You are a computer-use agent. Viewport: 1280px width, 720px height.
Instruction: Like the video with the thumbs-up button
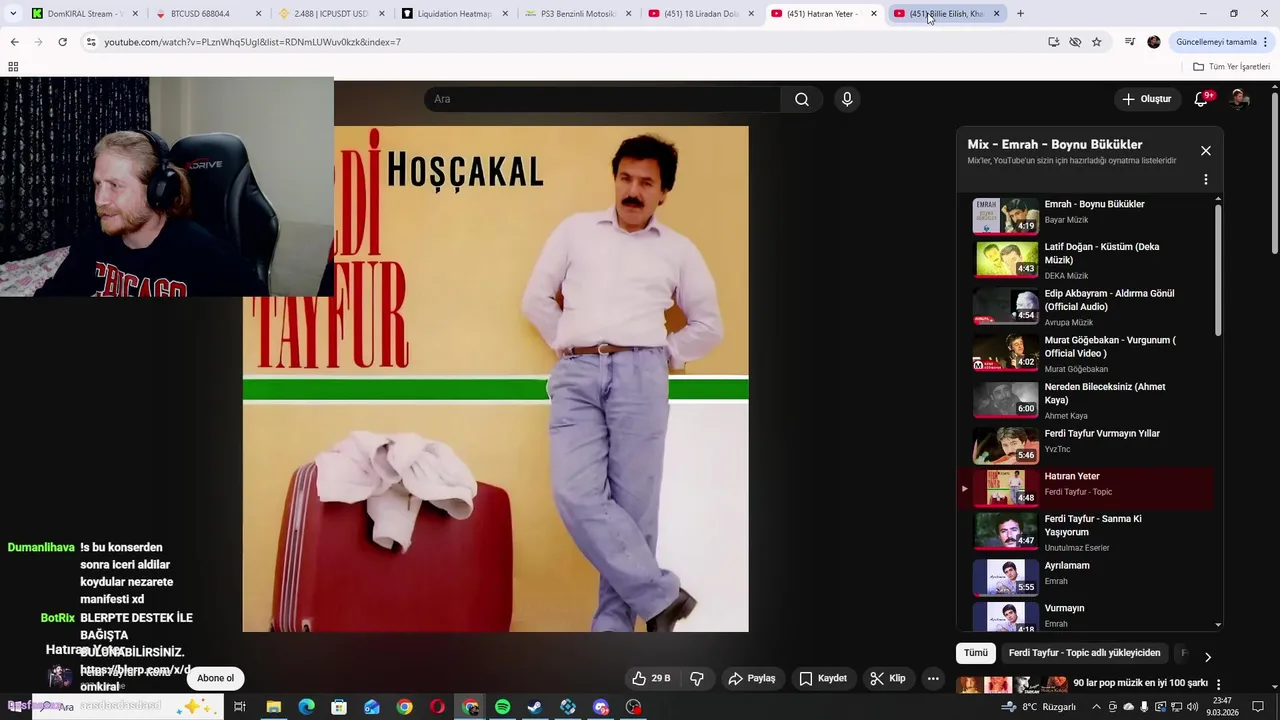(x=651, y=678)
